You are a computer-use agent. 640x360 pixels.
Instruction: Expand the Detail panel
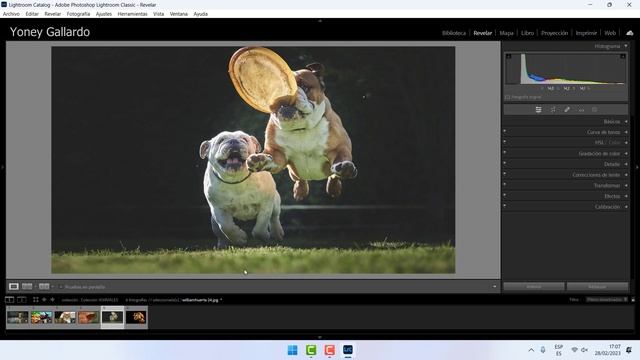pyautogui.click(x=626, y=164)
